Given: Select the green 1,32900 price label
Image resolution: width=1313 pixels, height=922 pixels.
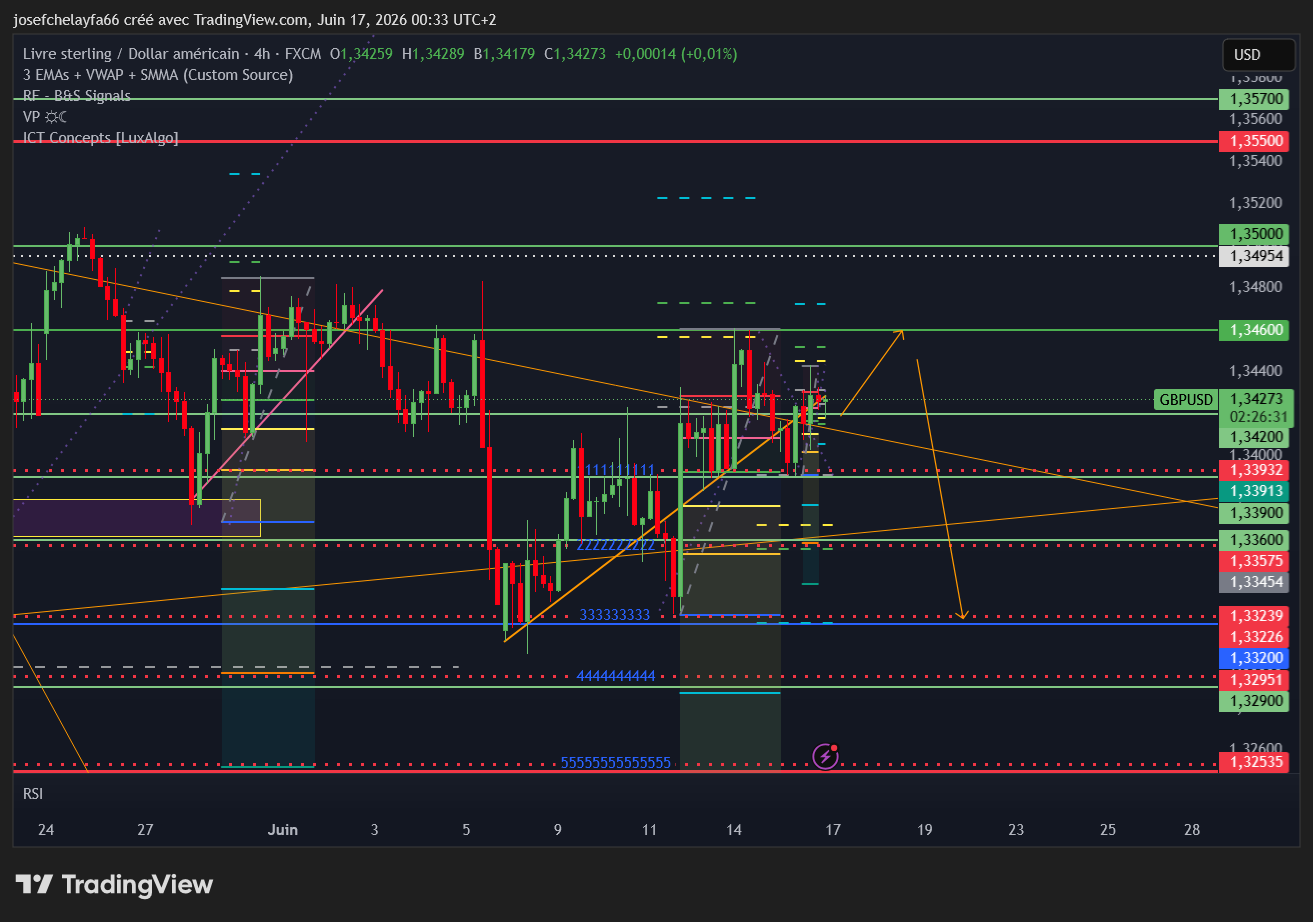Looking at the screenshot, I should (1253, 701).
